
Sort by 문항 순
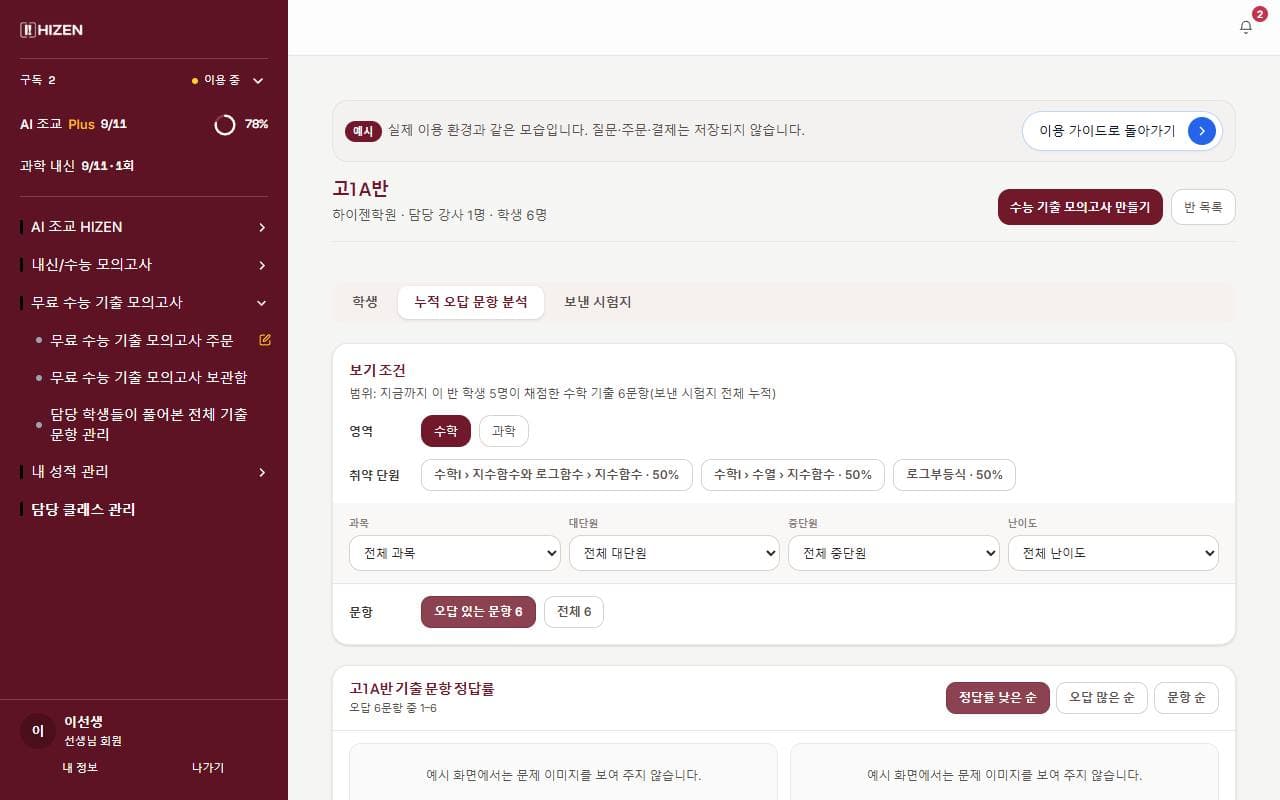click(x=1186, y=698)
